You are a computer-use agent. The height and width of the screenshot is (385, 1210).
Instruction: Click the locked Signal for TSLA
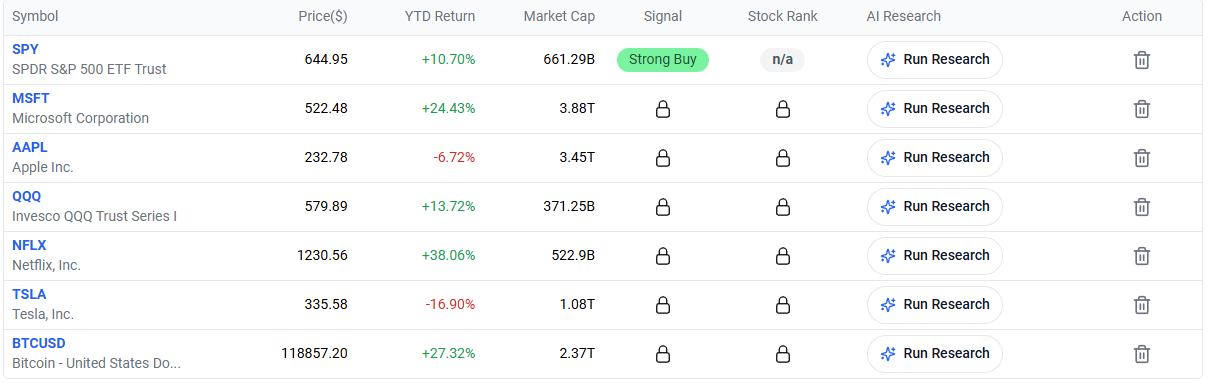point(662,305)
